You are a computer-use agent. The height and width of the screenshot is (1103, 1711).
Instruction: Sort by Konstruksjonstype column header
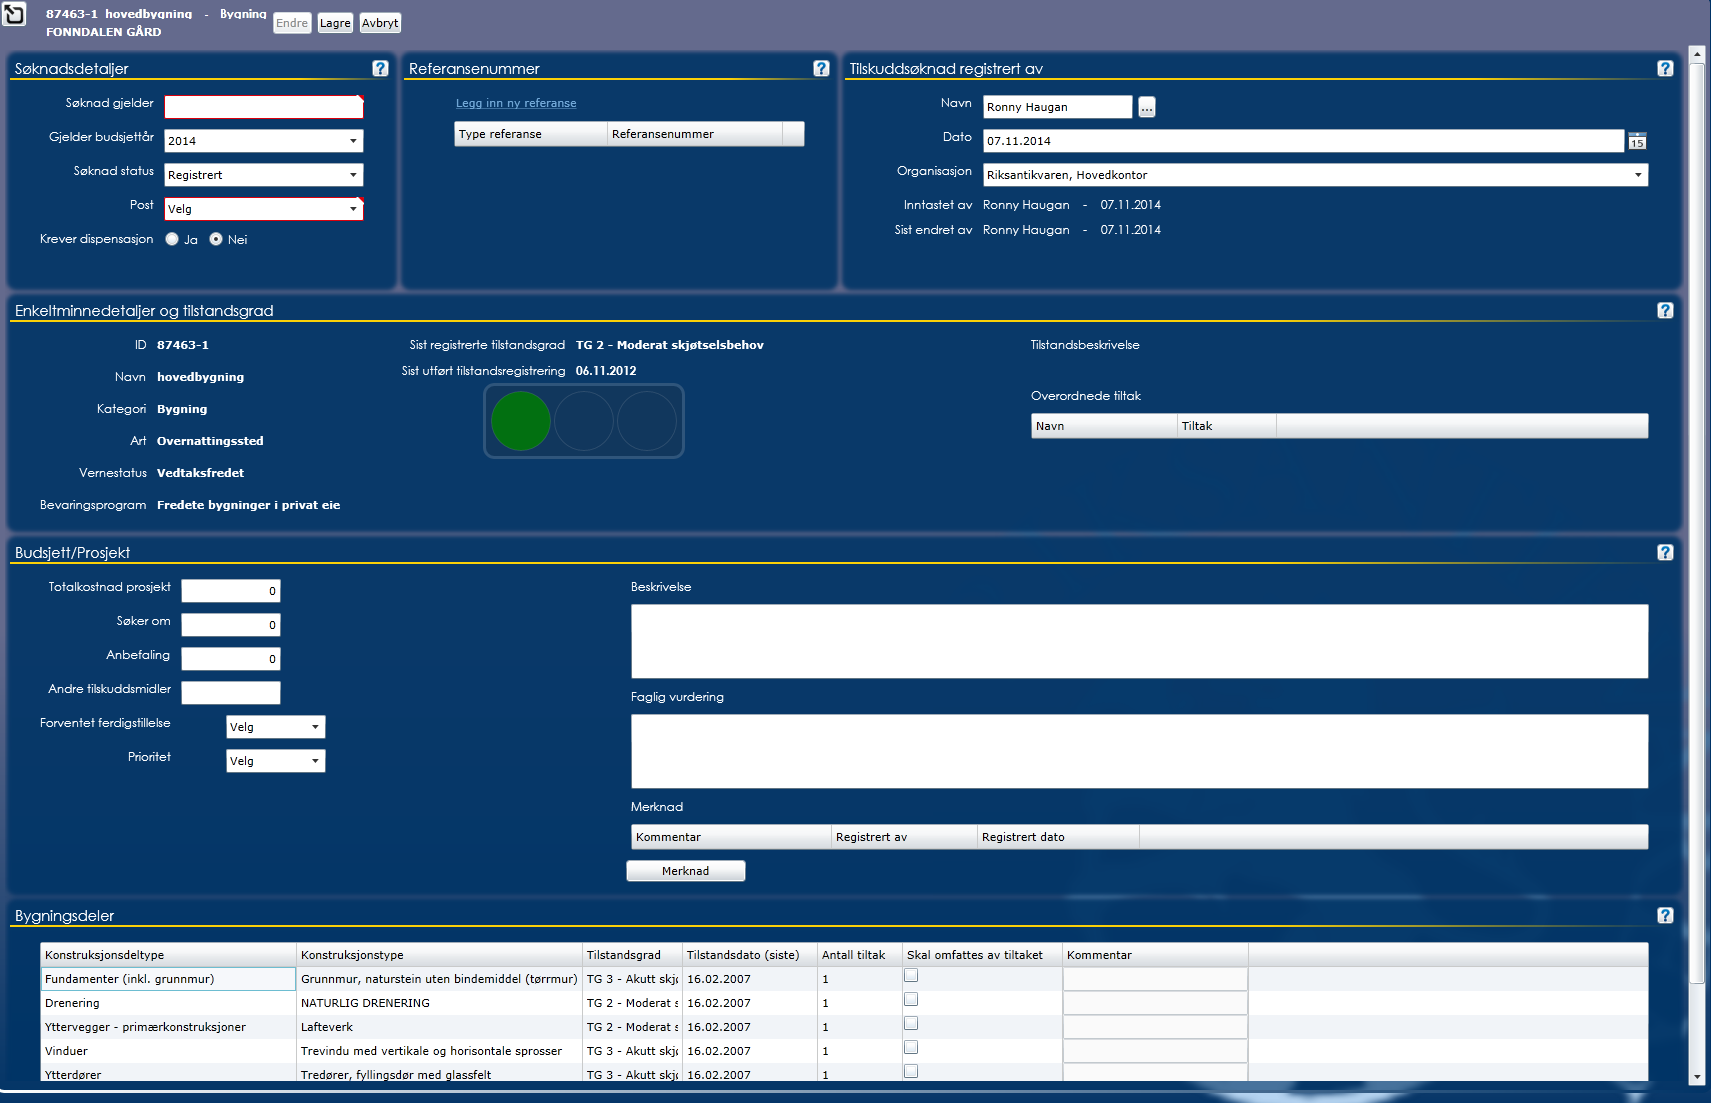pos(439,955)
